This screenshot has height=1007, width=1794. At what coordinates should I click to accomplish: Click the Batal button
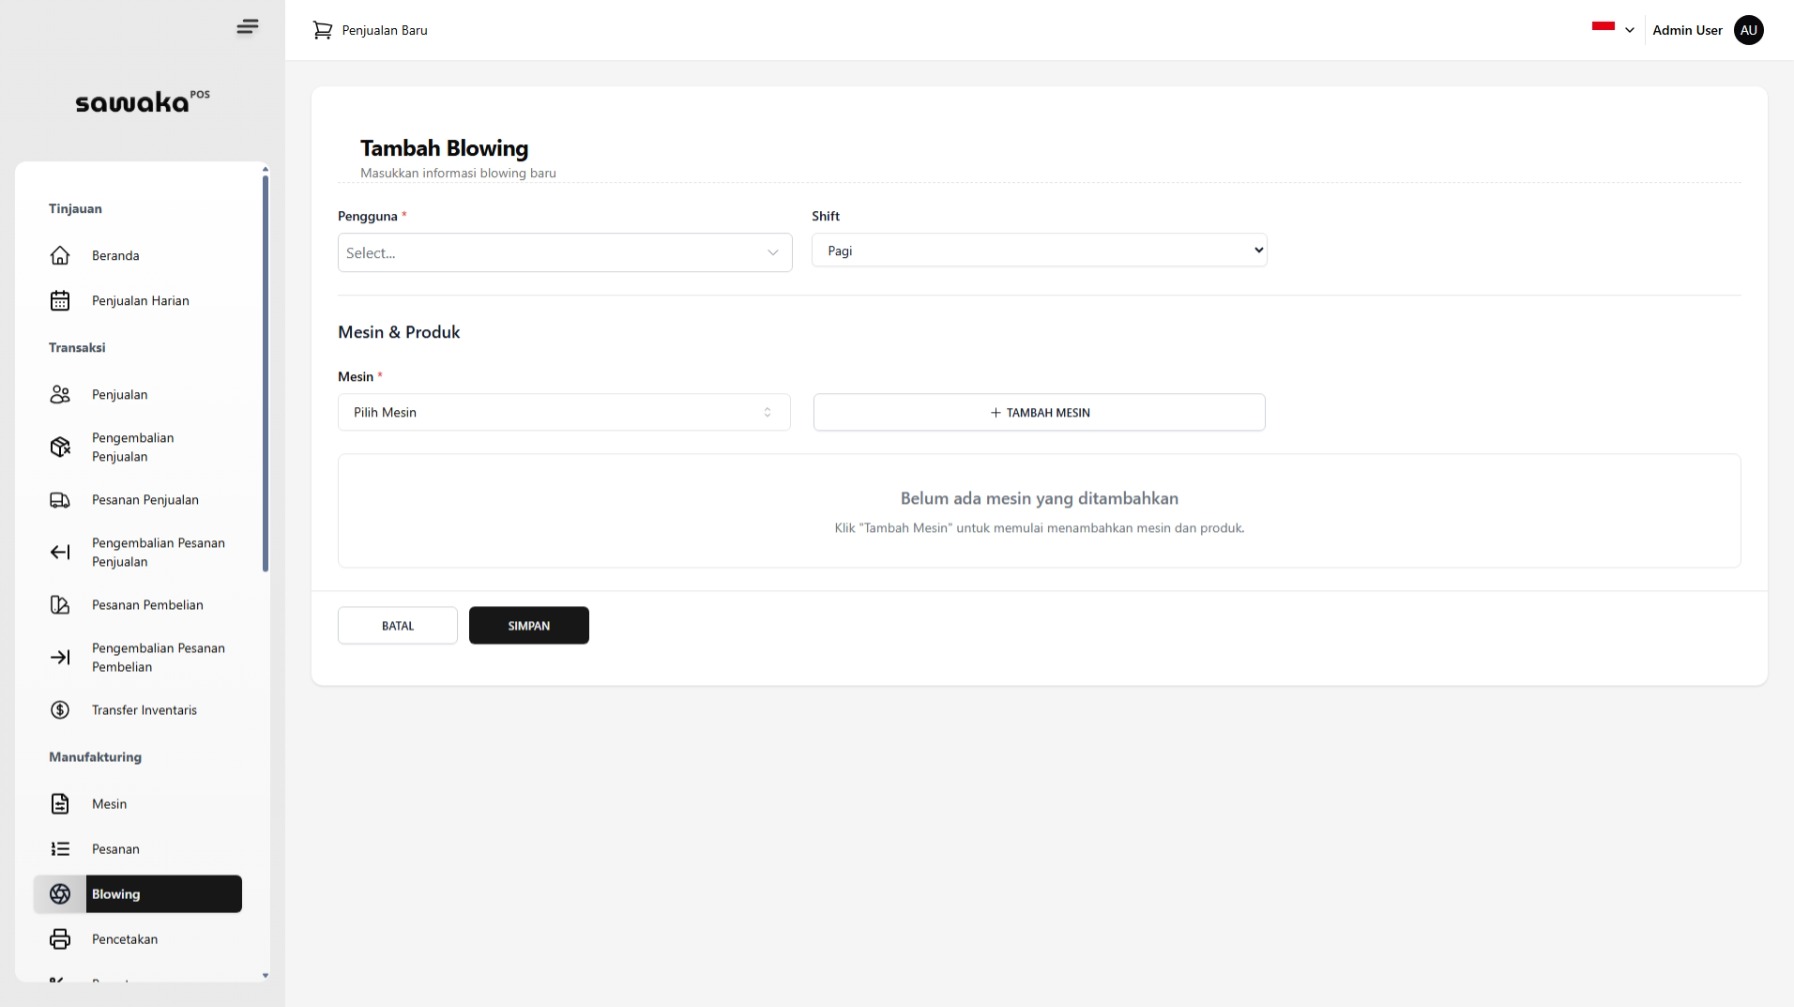click(397, 626)
